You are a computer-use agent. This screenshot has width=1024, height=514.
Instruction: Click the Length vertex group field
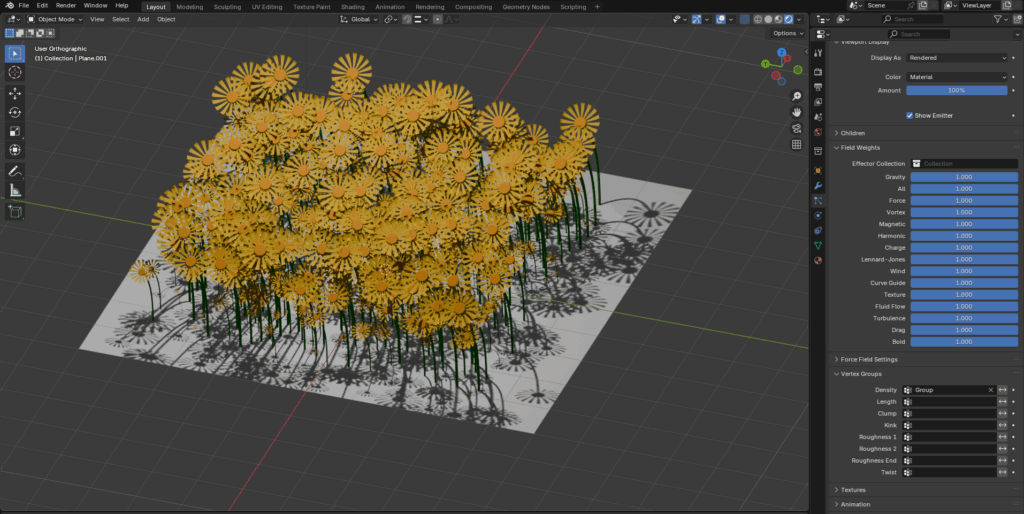pos(950,402)
